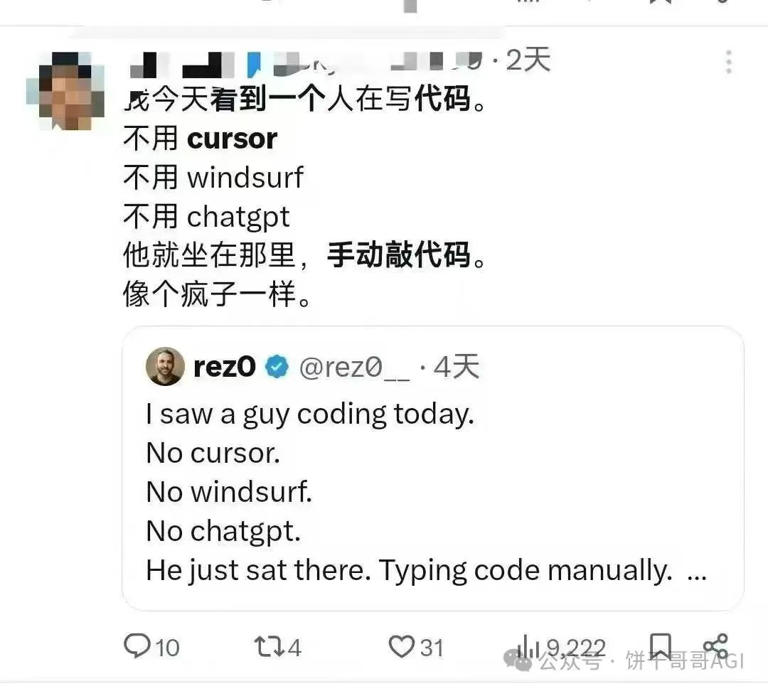
Task: Like the tweet with 31 hearts
Action: pos(401,646)
